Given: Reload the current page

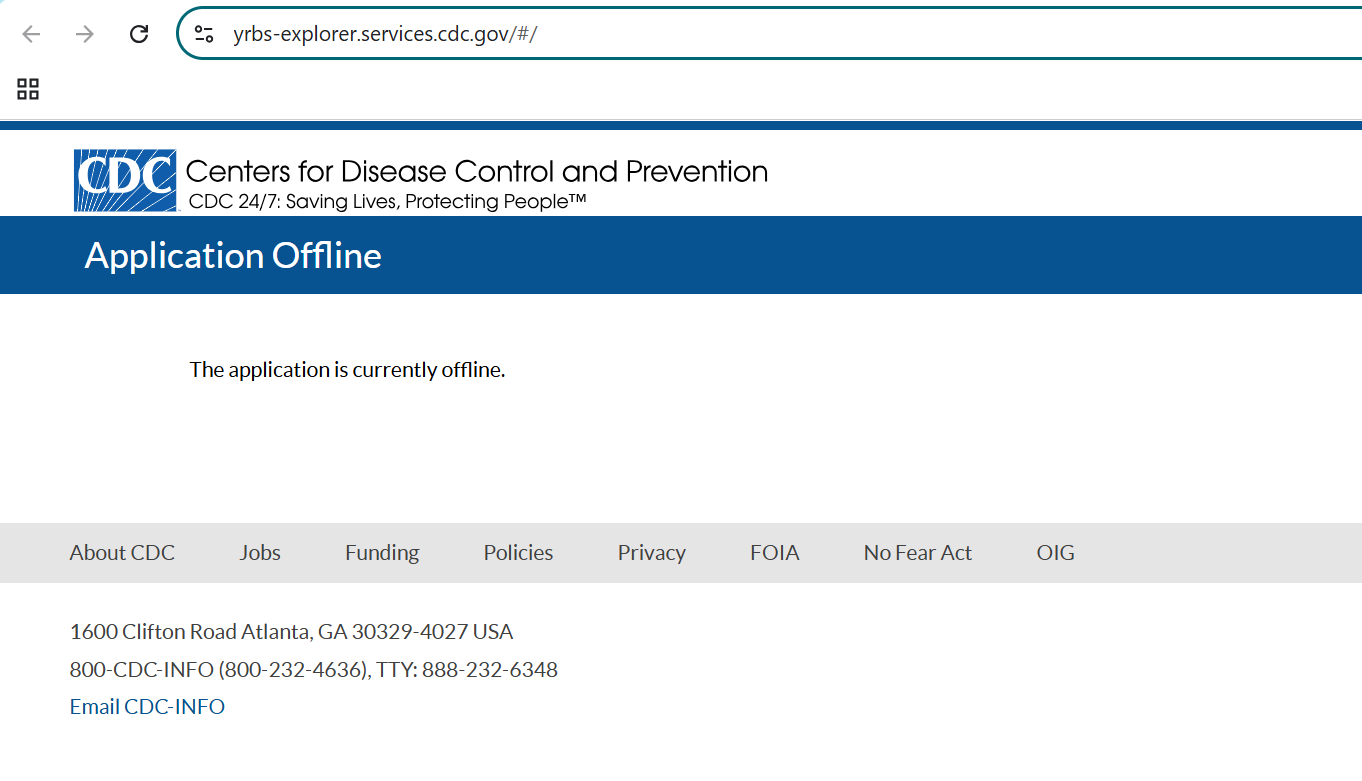Looking at the screenshot, I should [x=139, y=34].
